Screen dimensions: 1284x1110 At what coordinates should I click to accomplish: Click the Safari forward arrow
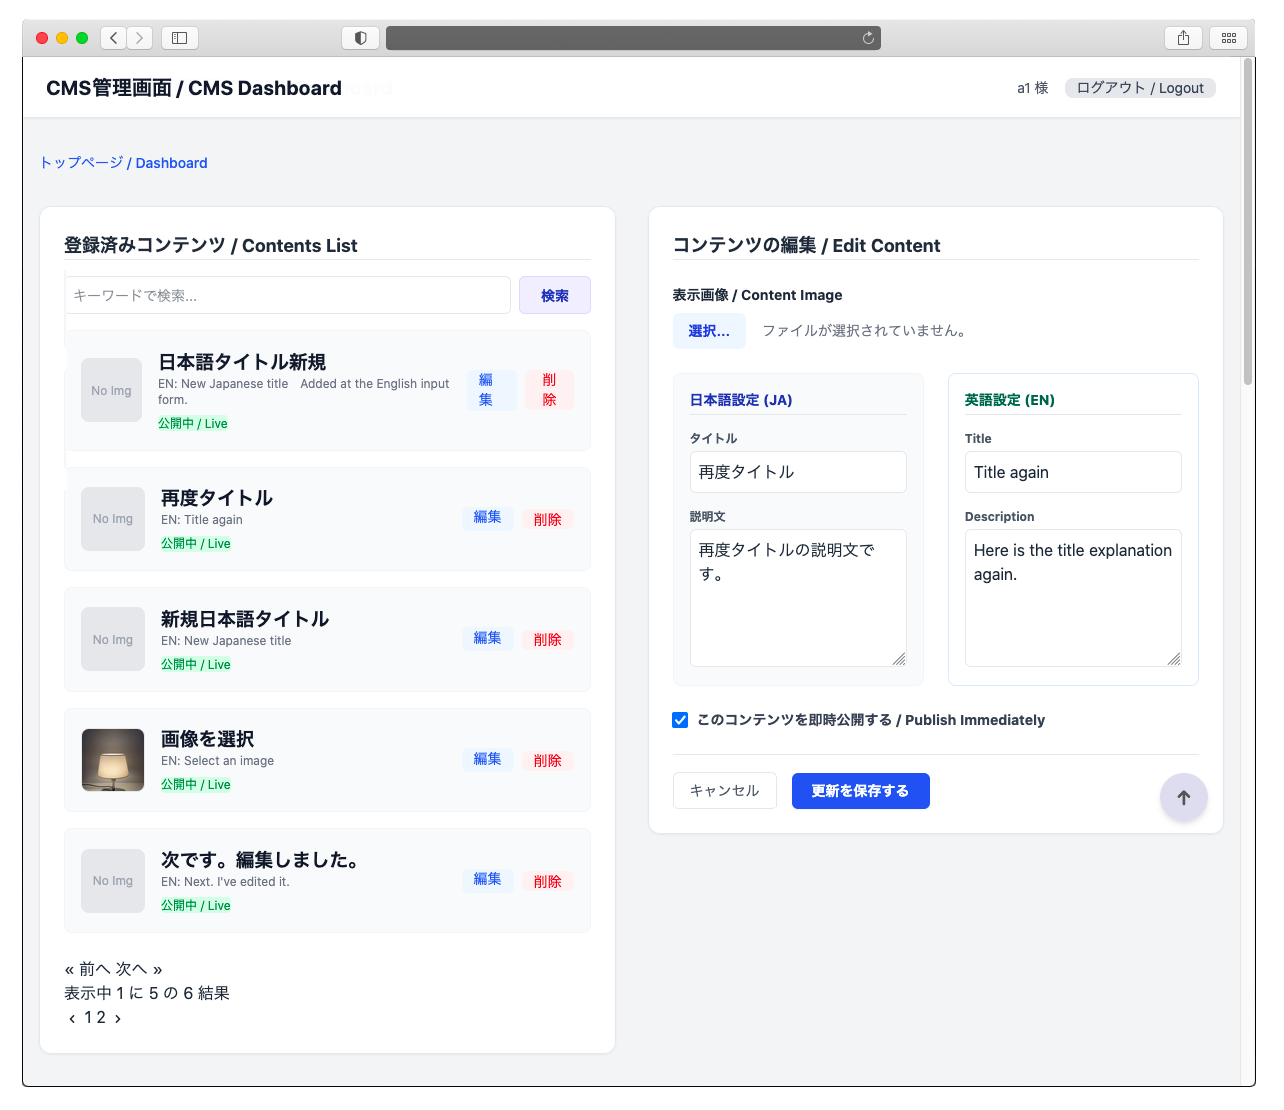coord(140,38)
